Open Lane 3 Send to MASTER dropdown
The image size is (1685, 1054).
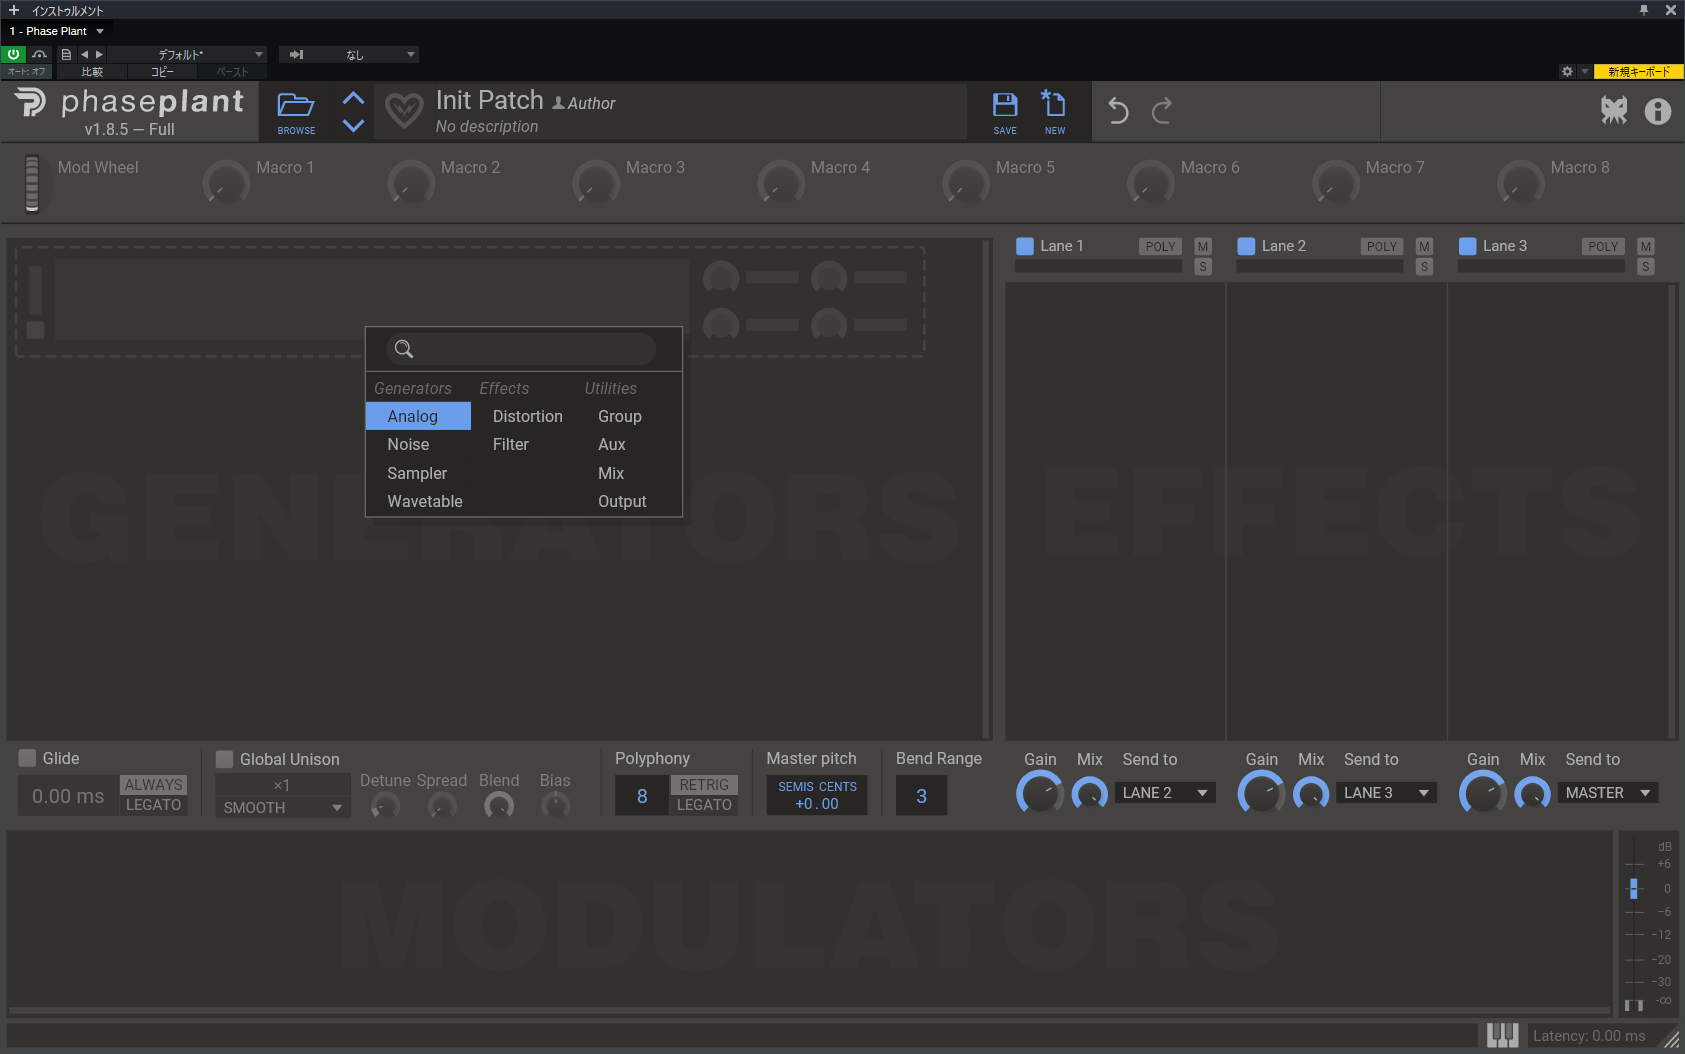[1608, 793]
